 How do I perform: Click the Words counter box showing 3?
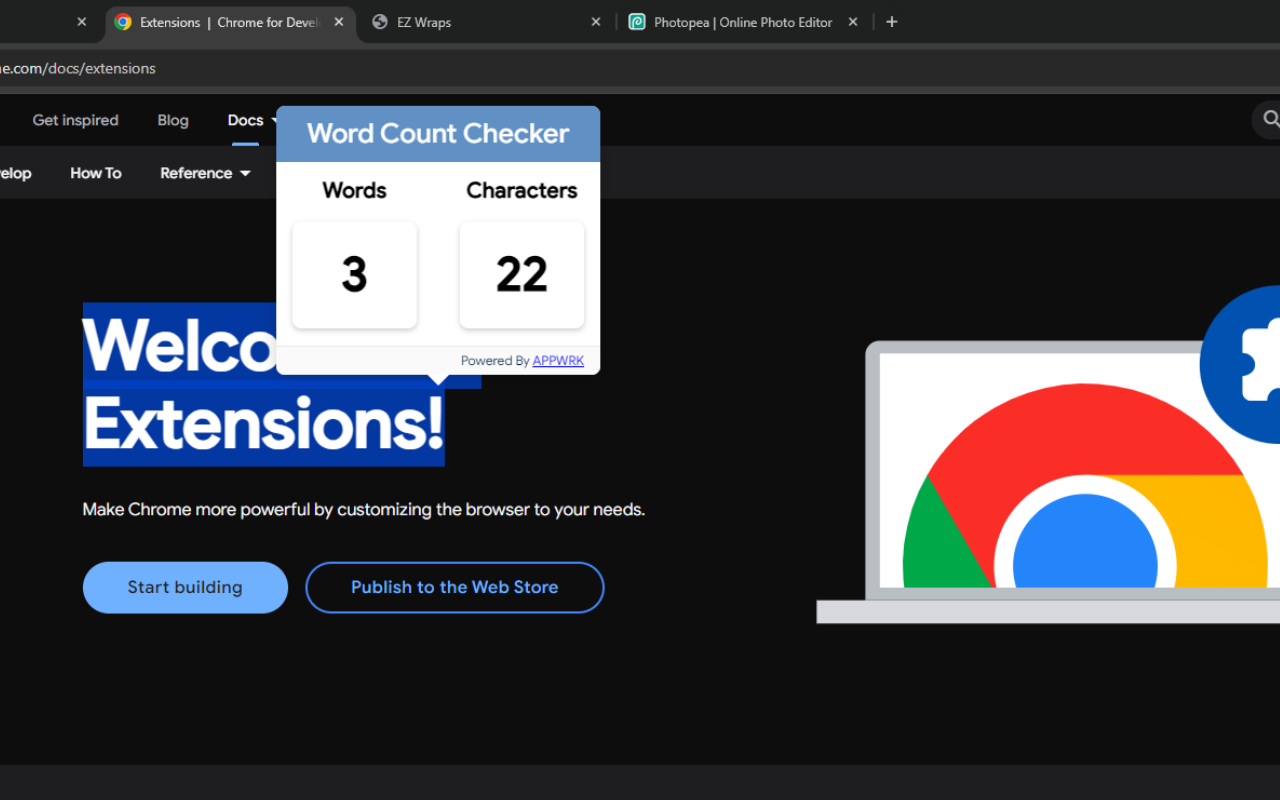[x=354, y=274]
